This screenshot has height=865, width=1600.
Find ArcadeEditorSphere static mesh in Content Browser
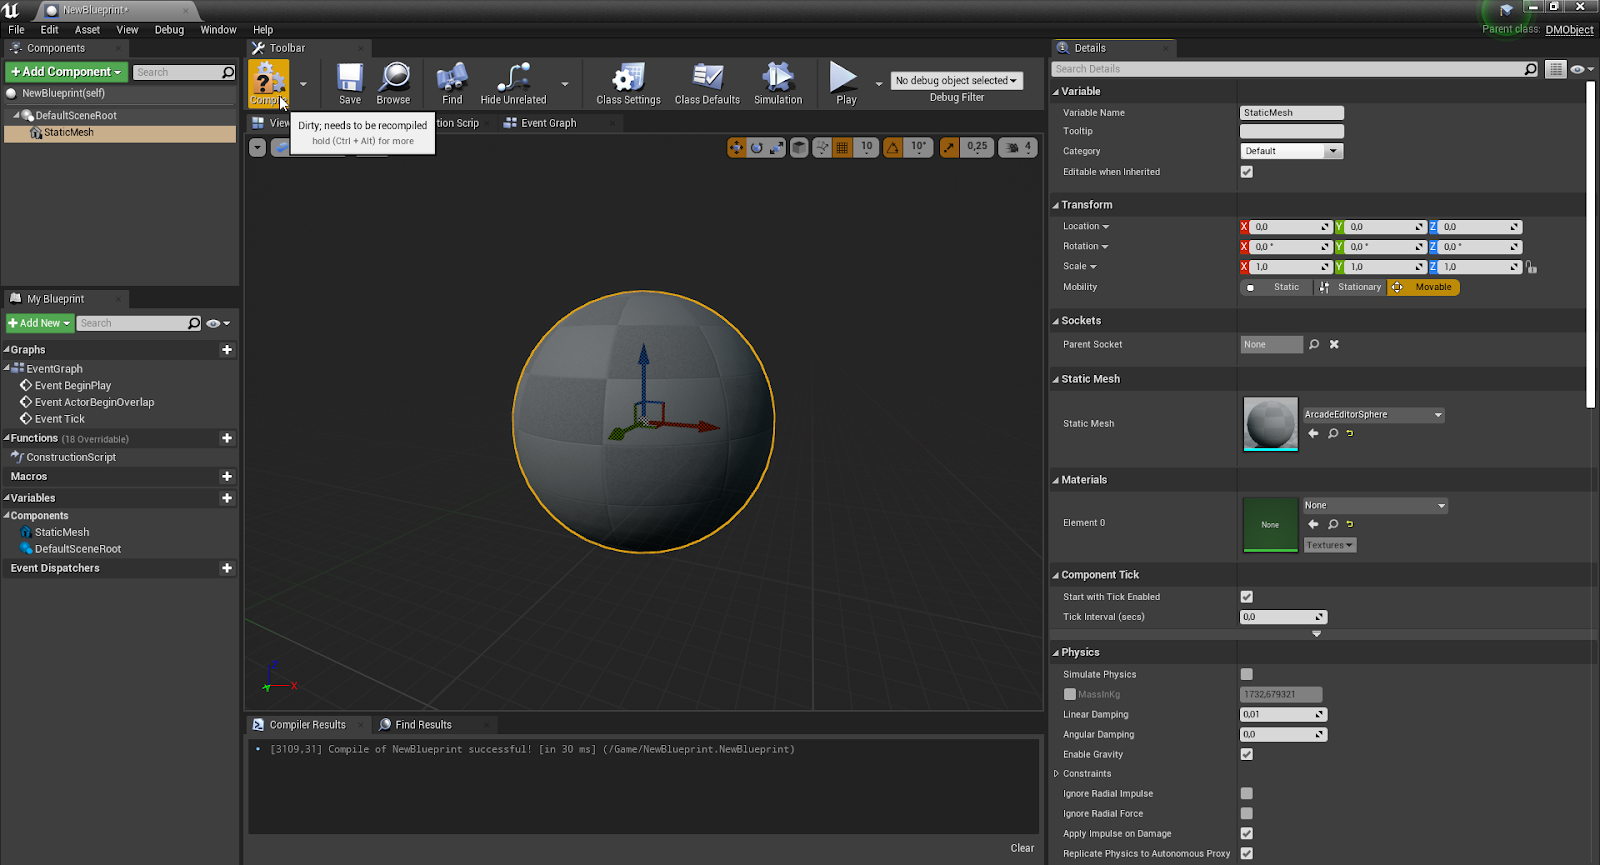pyautogui.click(x=1333, y=433)
